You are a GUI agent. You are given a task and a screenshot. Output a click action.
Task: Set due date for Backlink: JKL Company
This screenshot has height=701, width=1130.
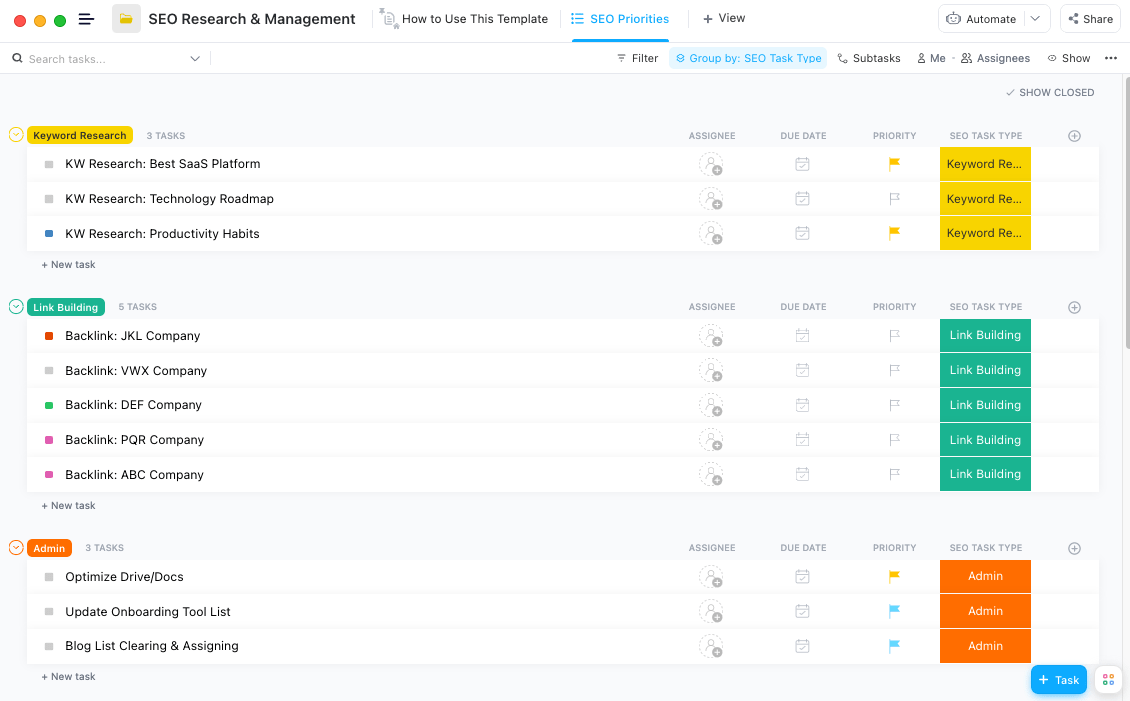(x=802, y=336)
